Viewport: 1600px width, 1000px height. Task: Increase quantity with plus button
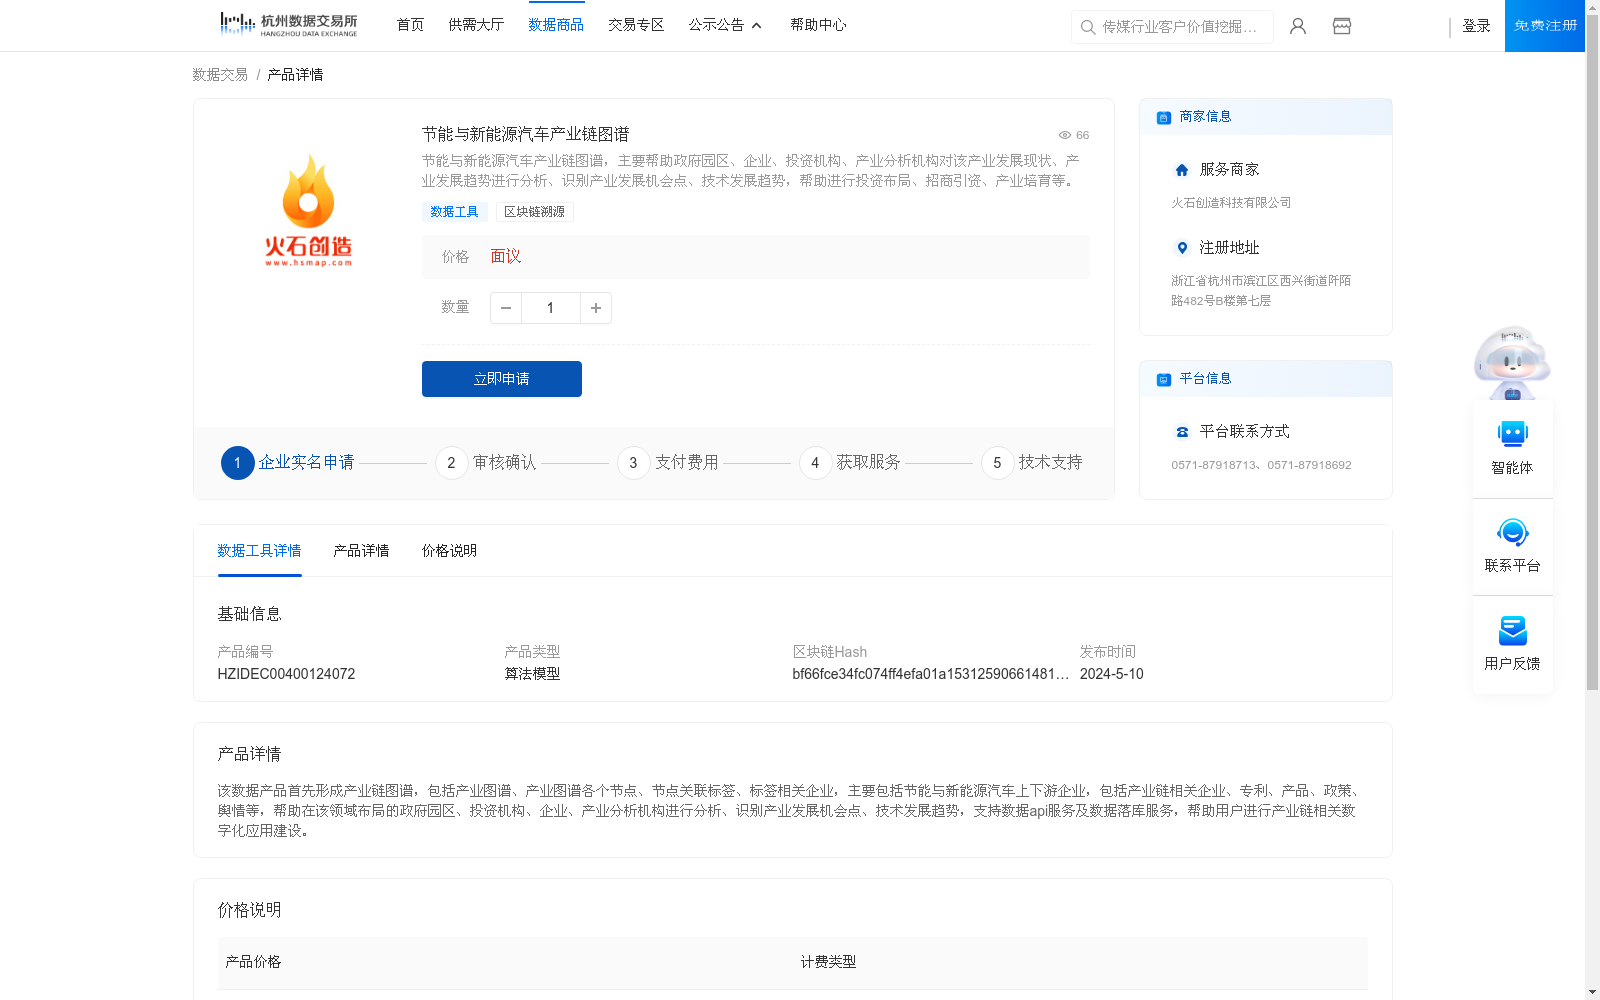point(596,308)
